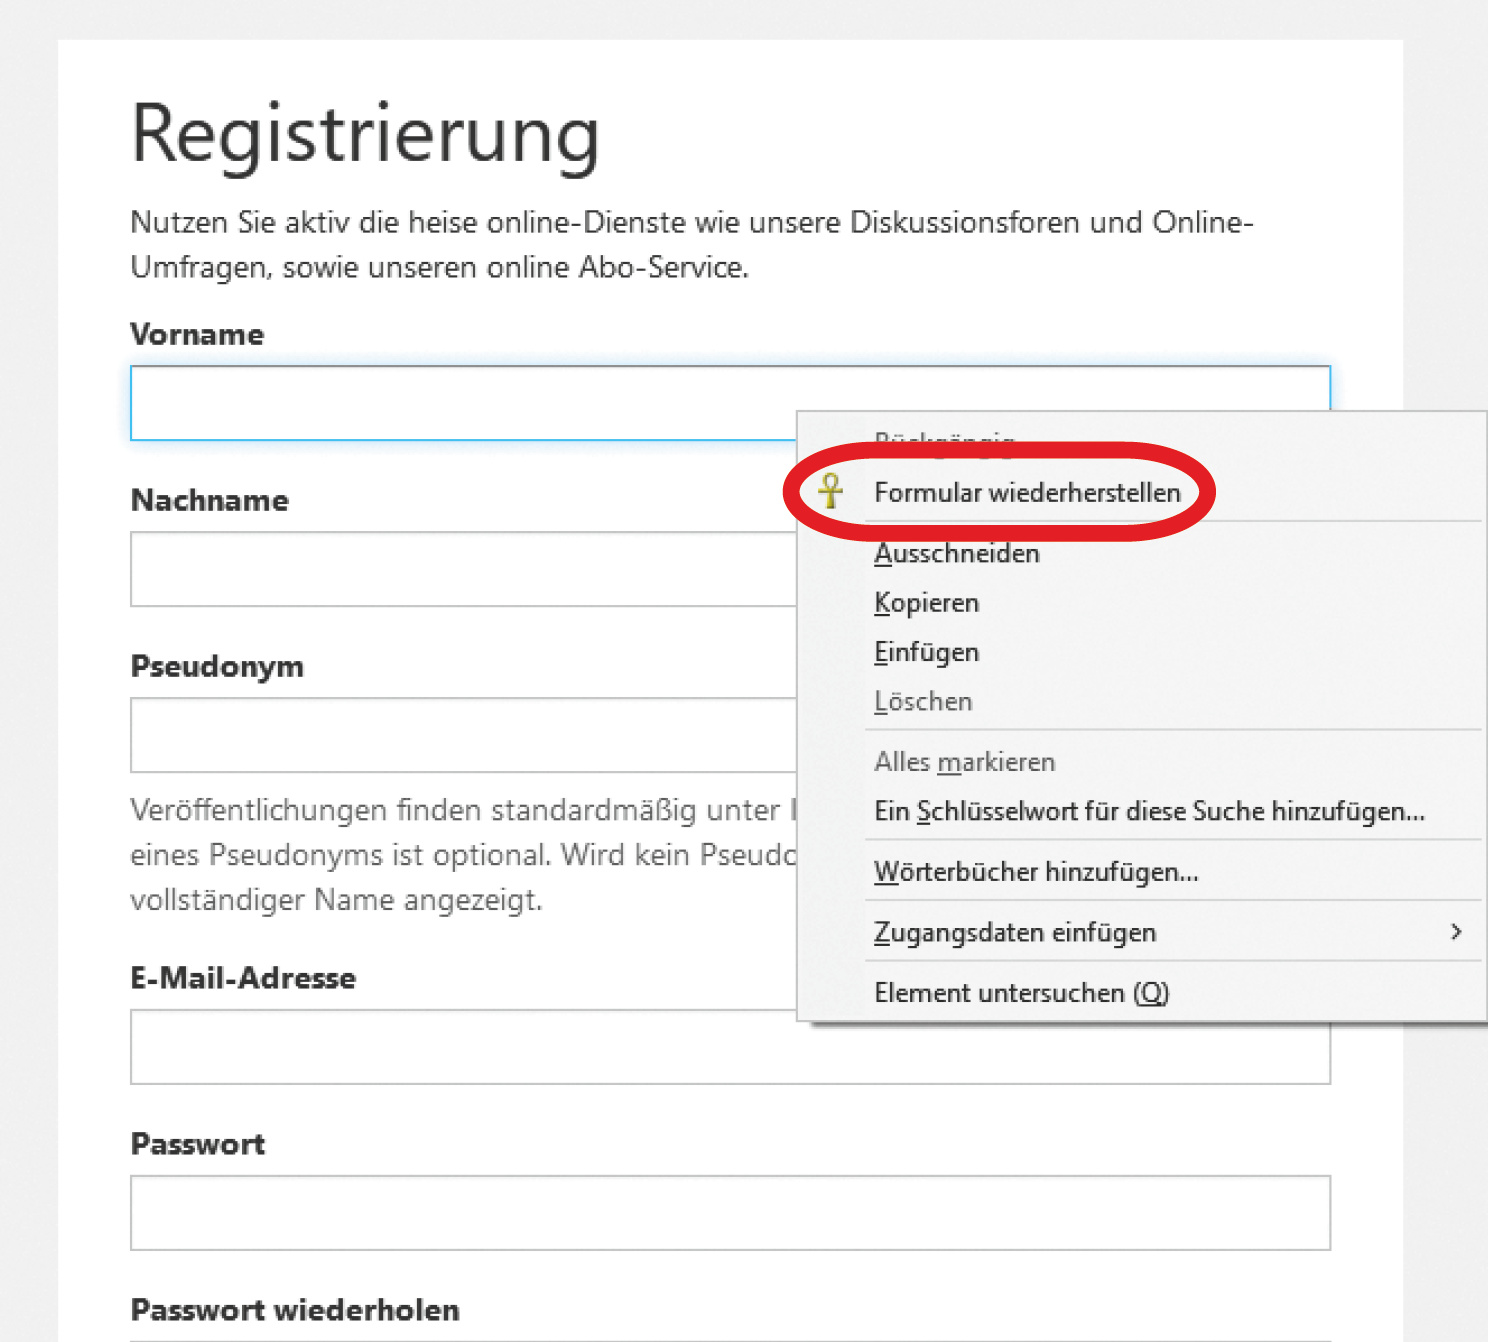Select Kopieren in the context menu
Screen dimensions: 1488x1342
tap(927, 603)
